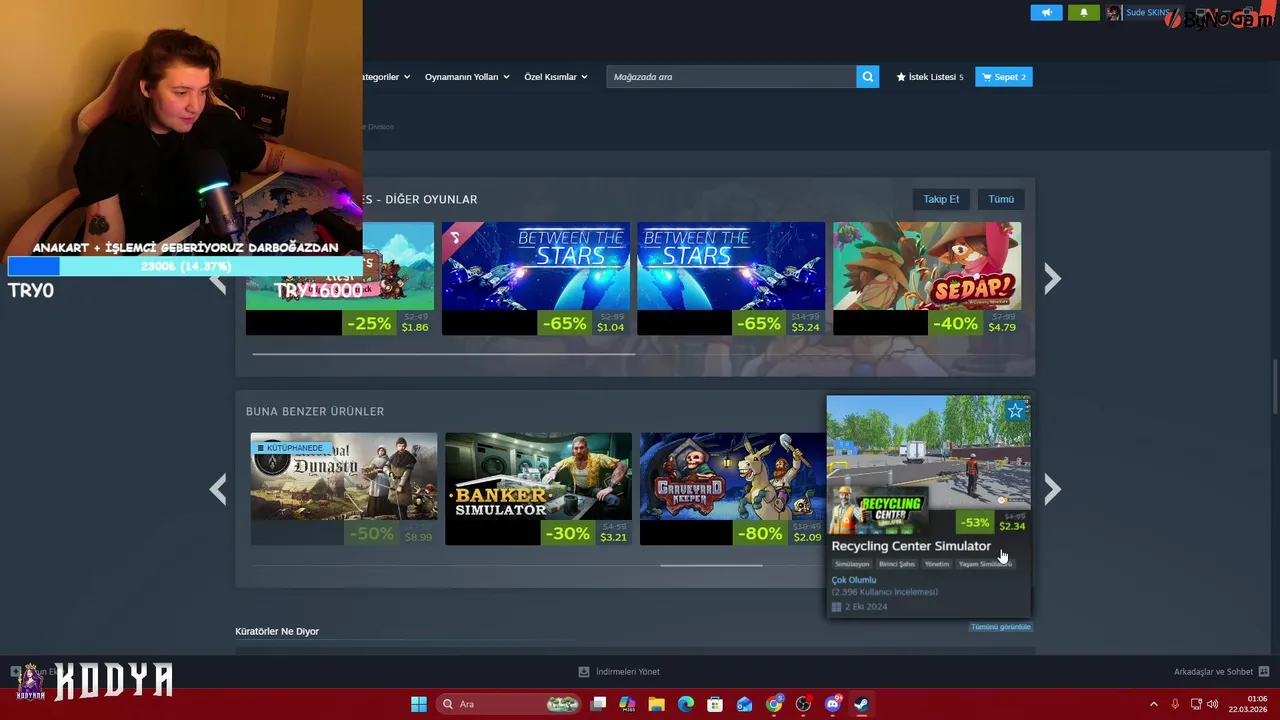Click the taskbar Ara search box
The image size is (1280, 720).
[x=509, y=704]
